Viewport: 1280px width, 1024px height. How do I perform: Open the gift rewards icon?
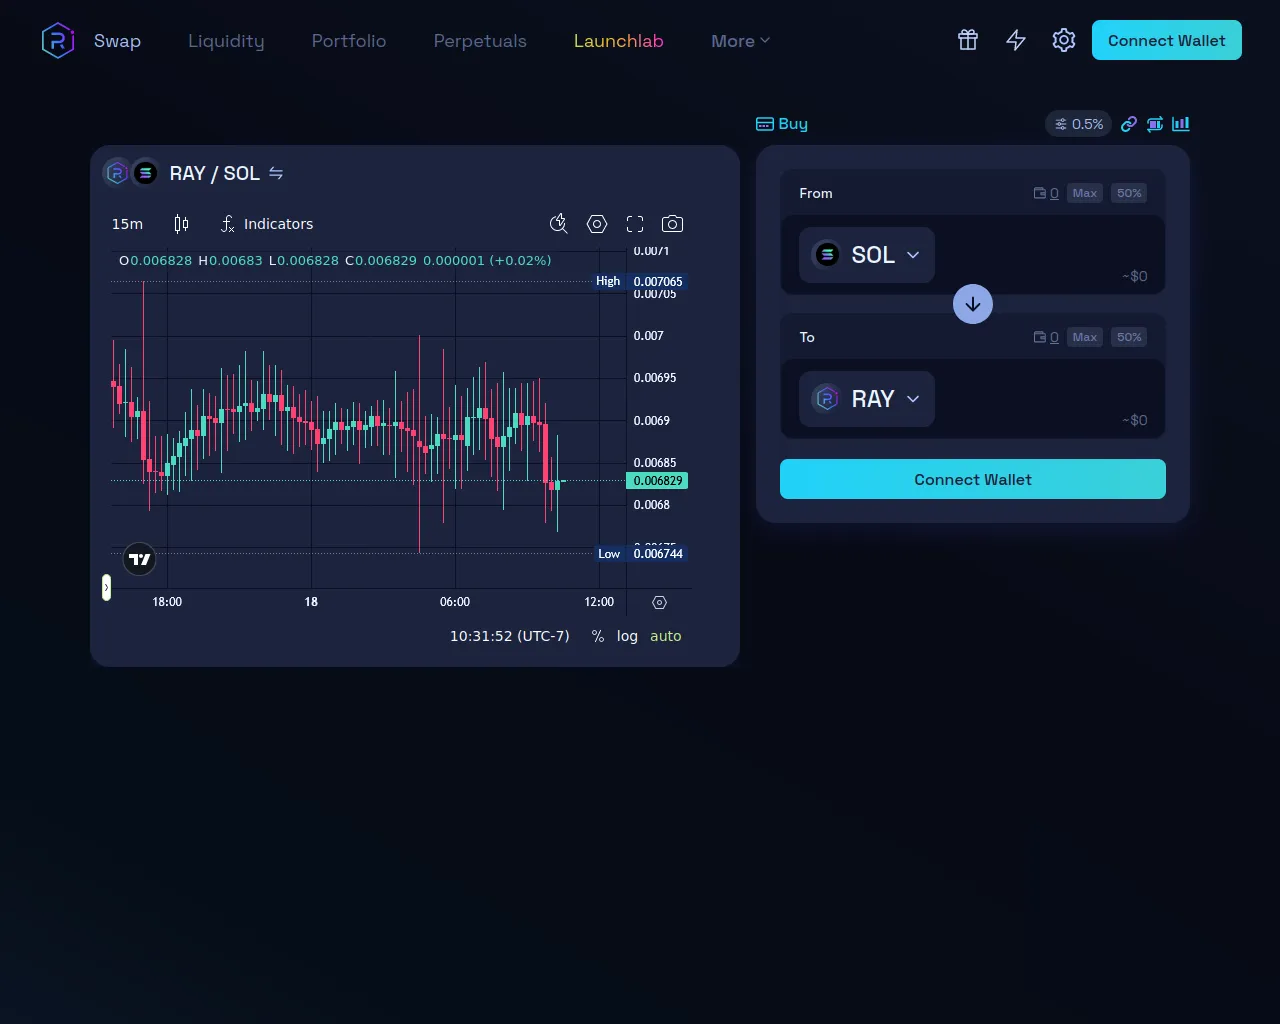pyautogui.click(x=968, y=40)
